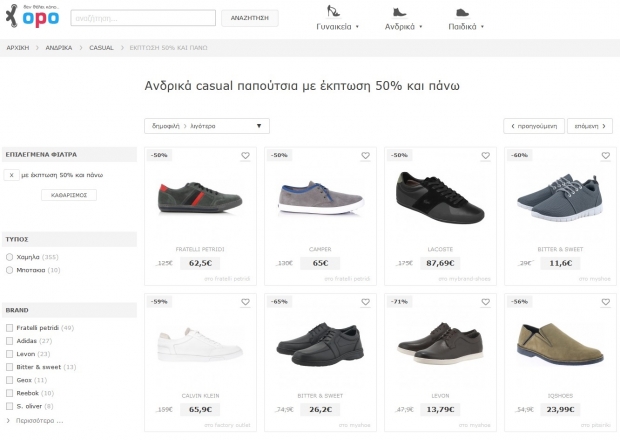Open the gray mesh Bitter & Sweet sneaker image
The image size is (620, 440).
pyautogui.click(x=560, y=198)
